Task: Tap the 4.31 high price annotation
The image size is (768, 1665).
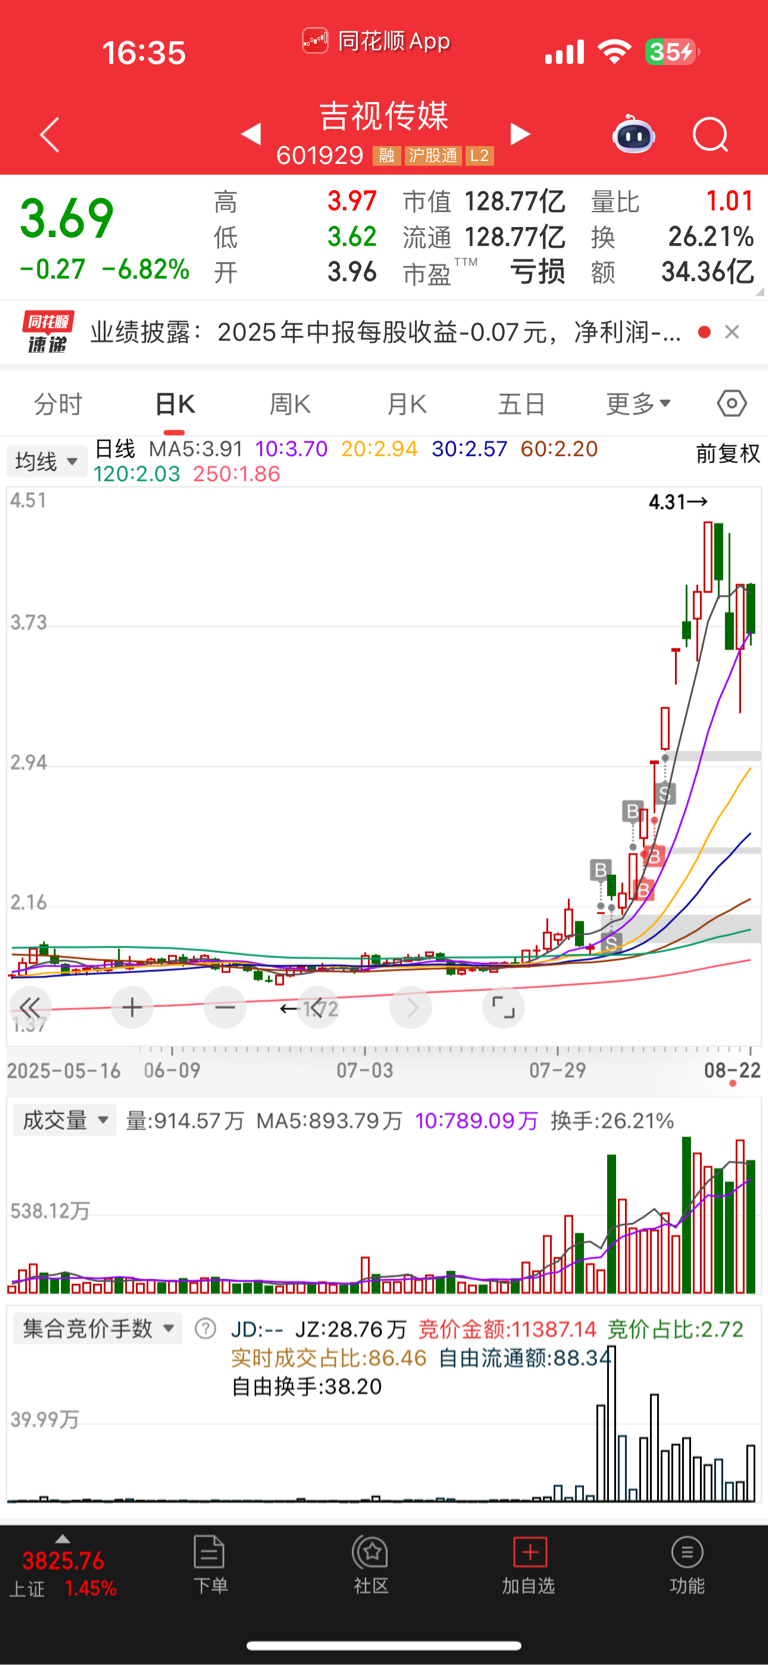Action: tap(678, 502)
